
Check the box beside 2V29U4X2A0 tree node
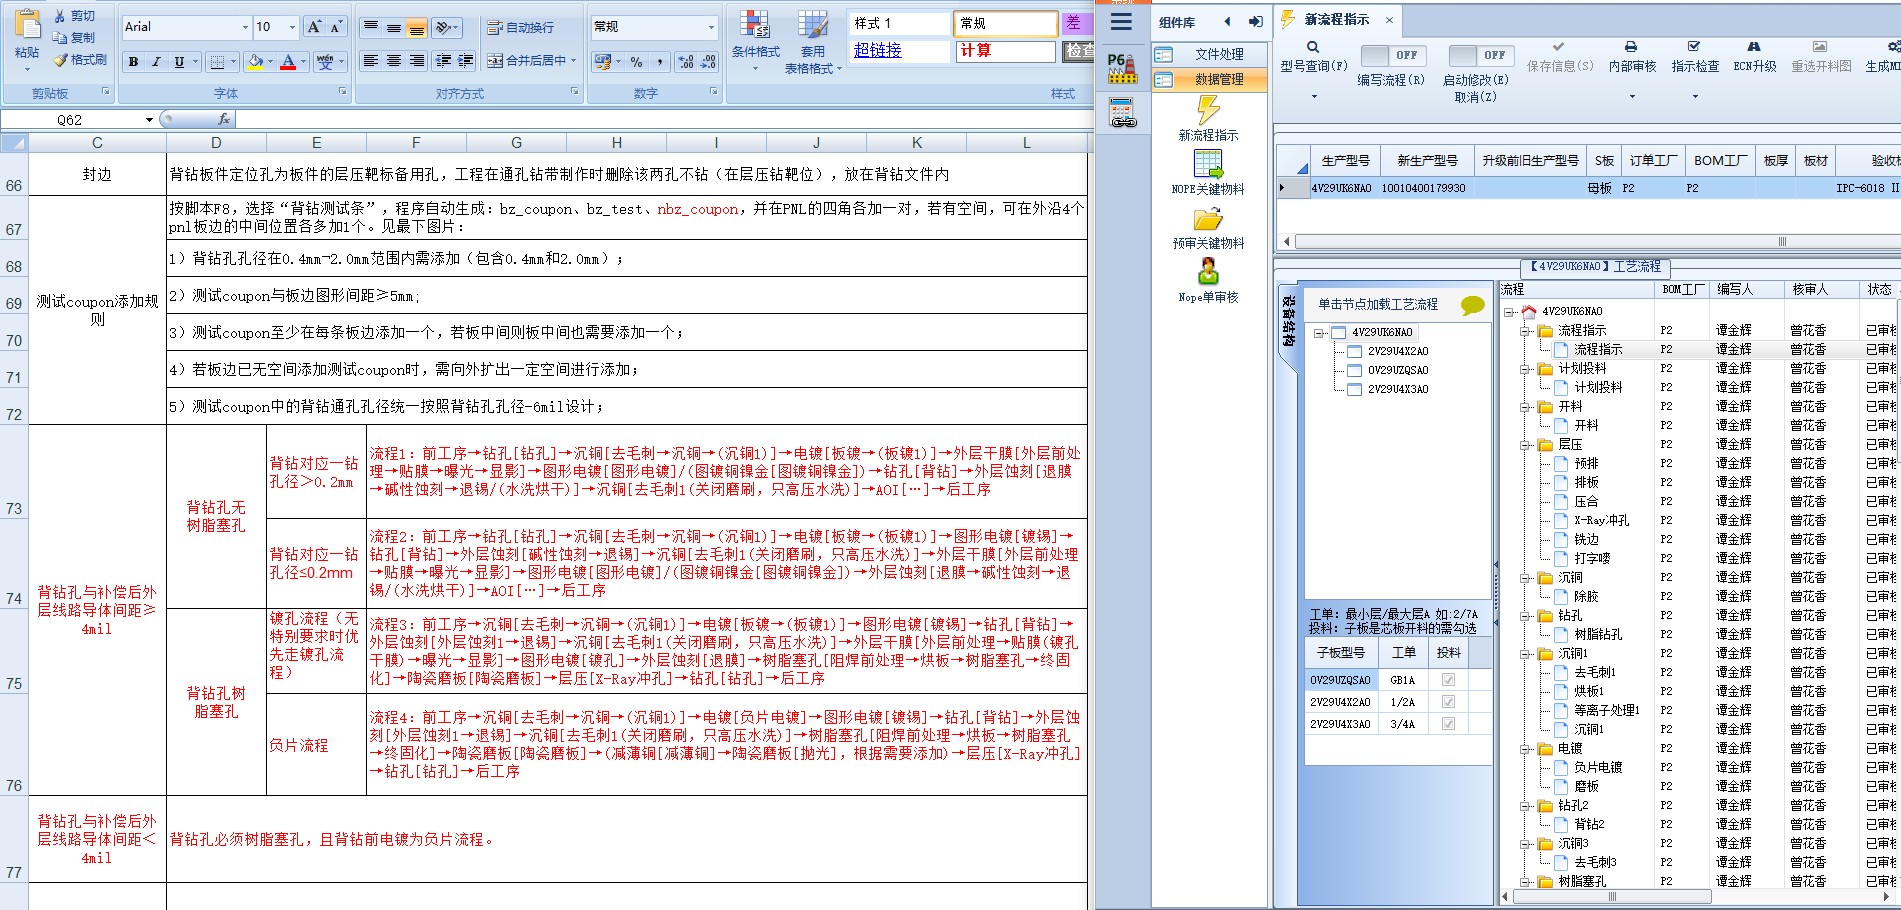tap(1354, 352)
